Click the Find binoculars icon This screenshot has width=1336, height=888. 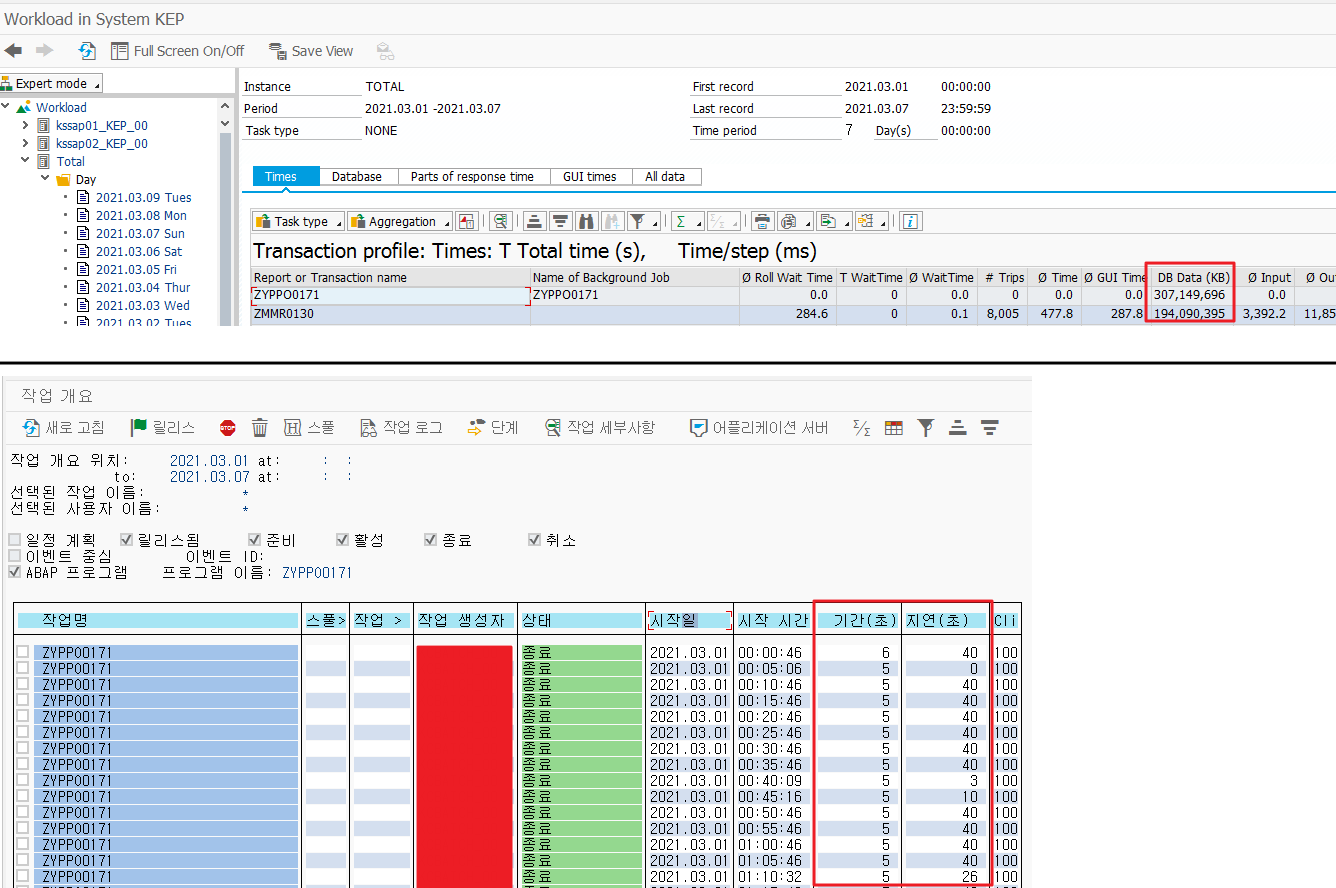click(x=587, y=221)
